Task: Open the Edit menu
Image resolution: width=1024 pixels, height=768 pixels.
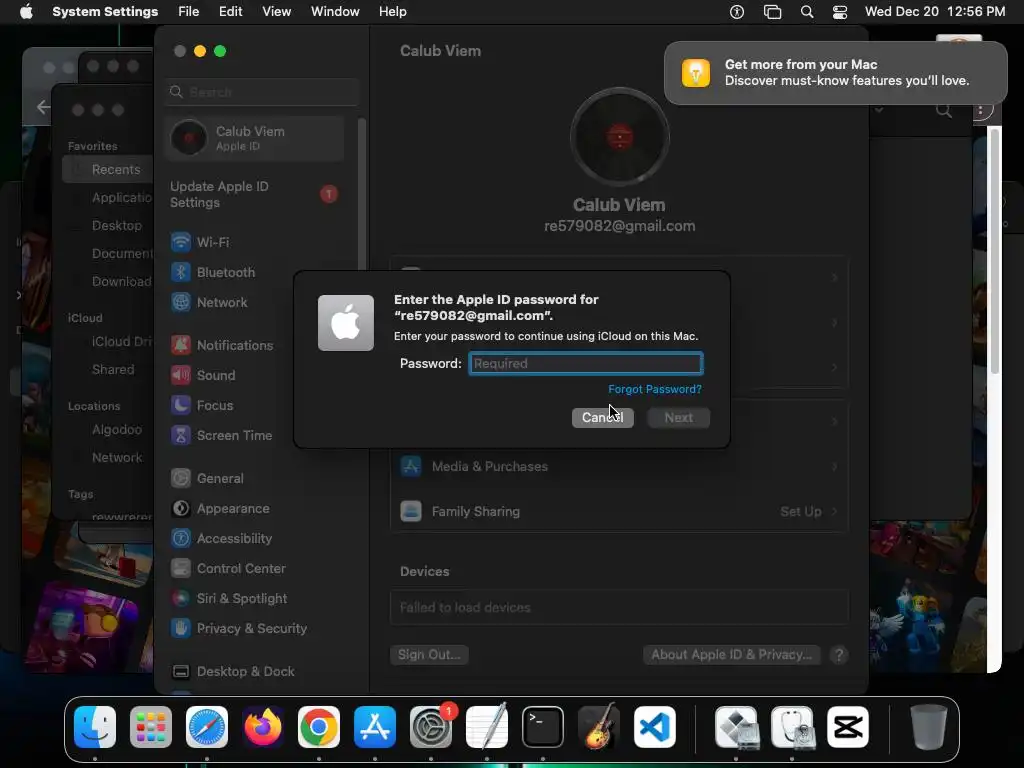Action: (x=231, y=12)
